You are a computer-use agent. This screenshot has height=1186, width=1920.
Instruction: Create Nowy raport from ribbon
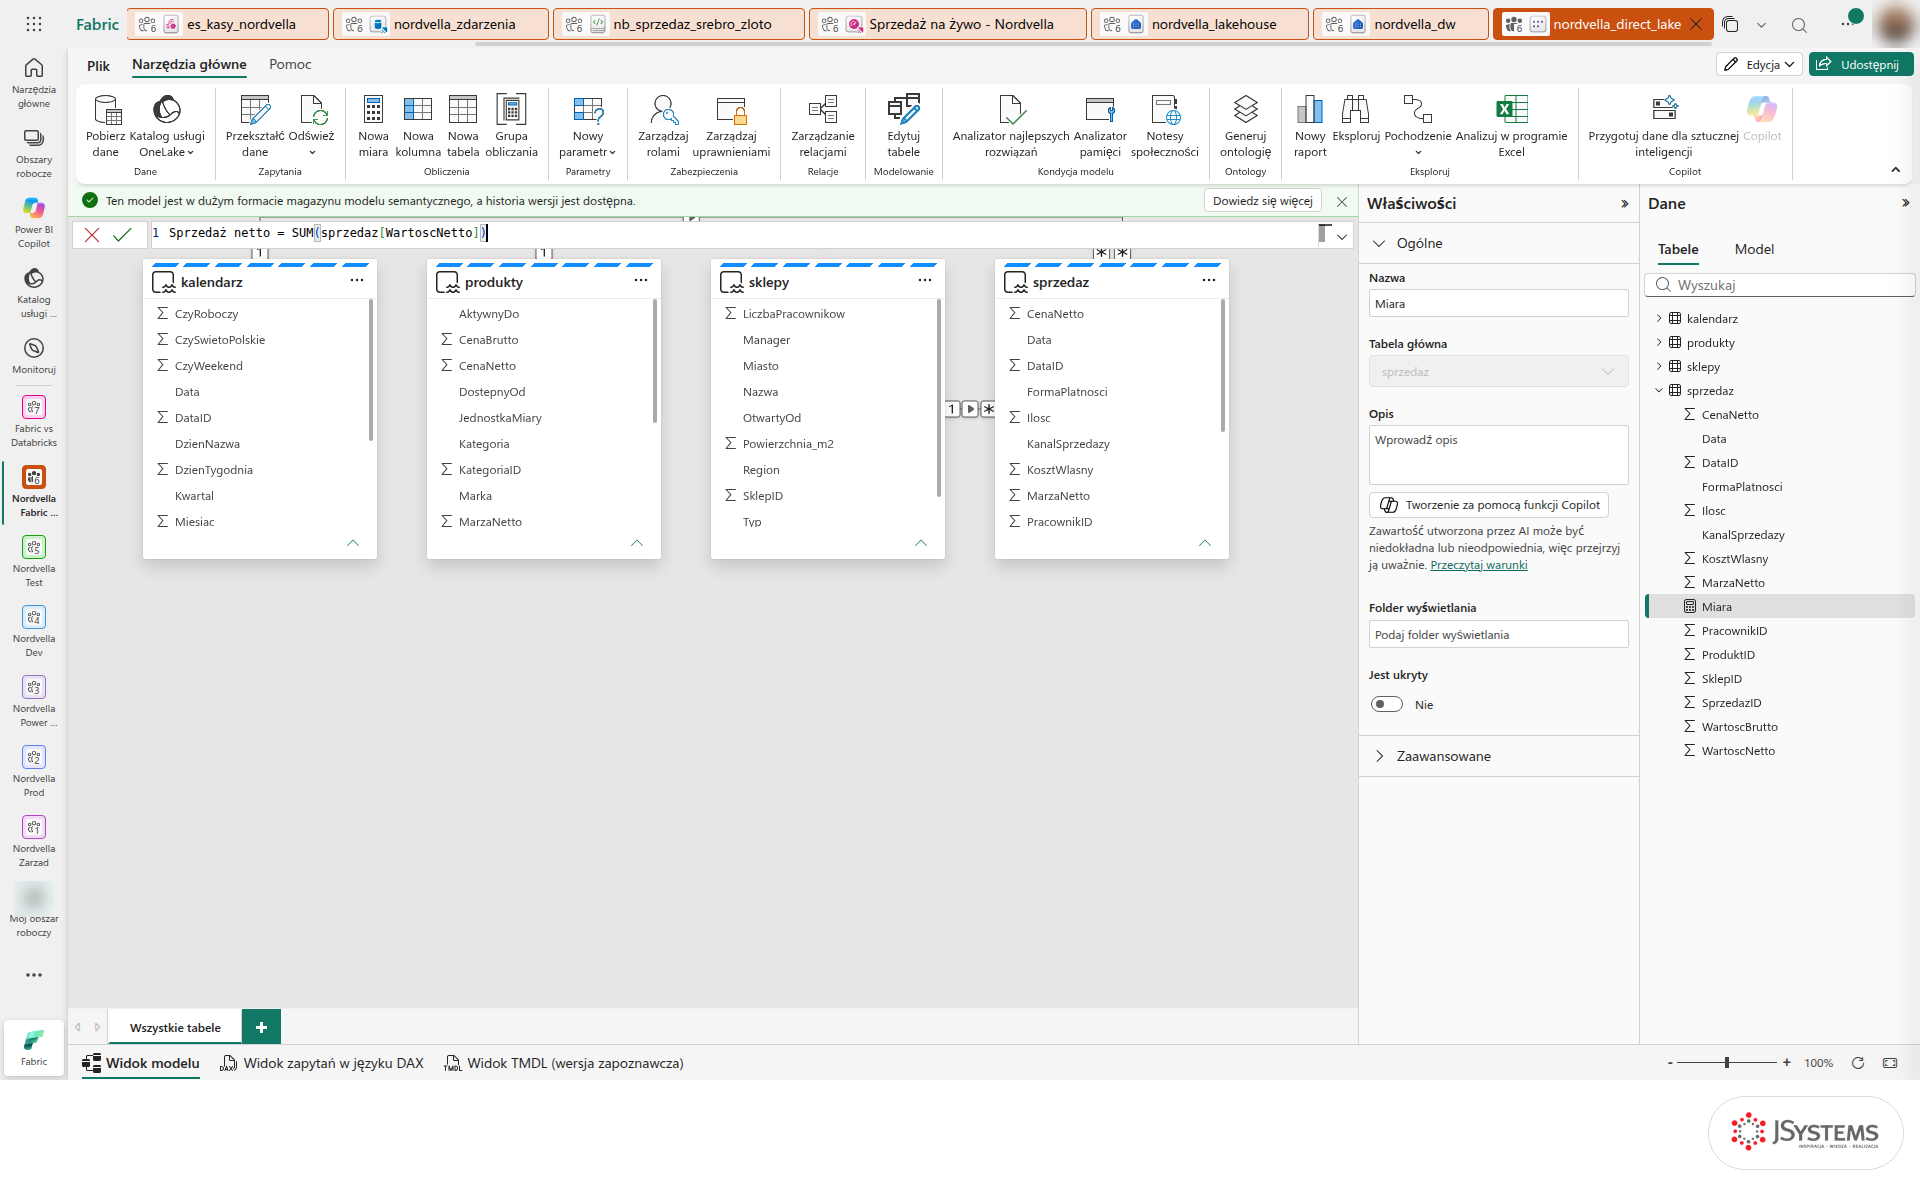tap(1310, 126)
